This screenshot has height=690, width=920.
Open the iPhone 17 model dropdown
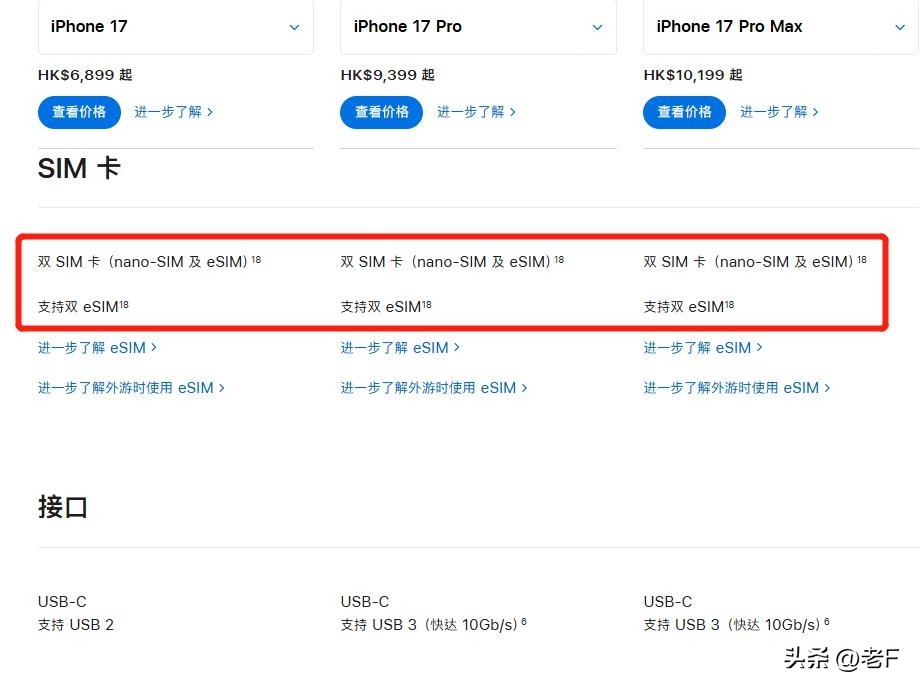tap(175, 27)
